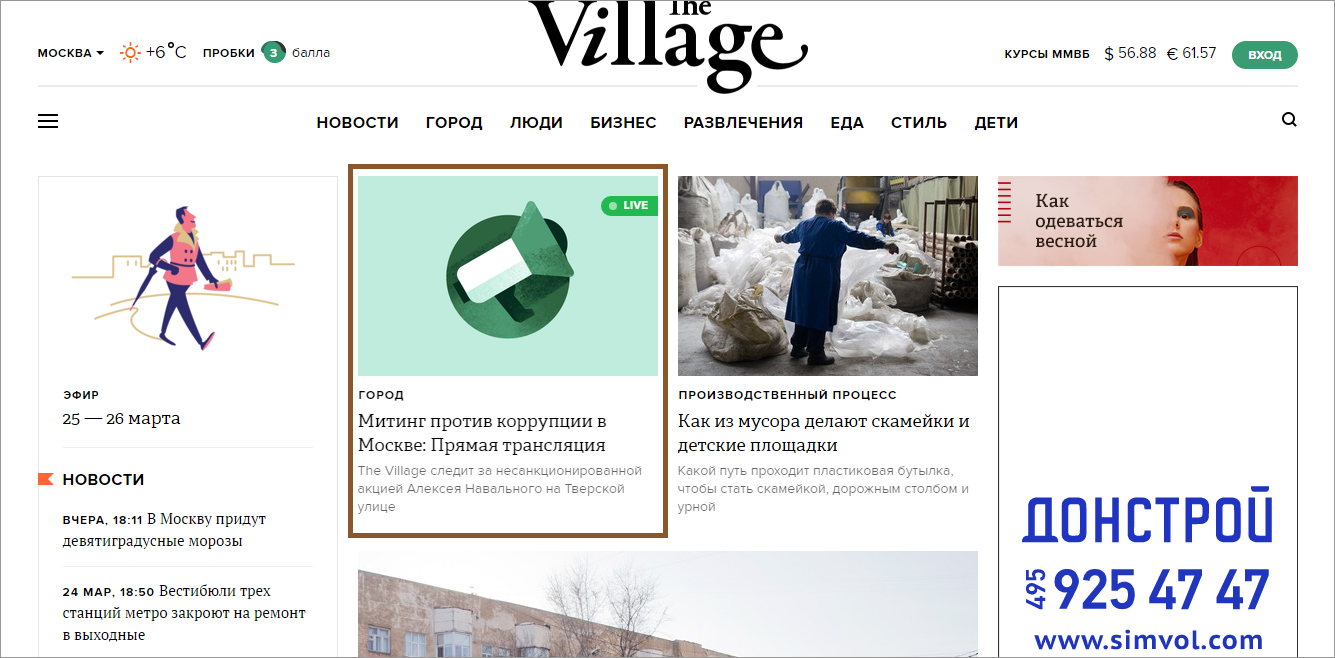
Task: Click the green traffic score badge
Action: [274, 52]
